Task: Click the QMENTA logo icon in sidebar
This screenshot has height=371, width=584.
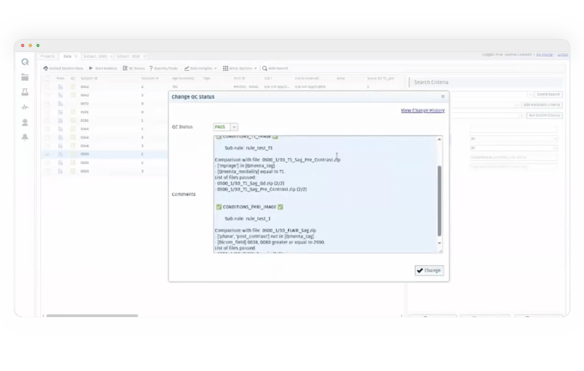Action: click(x=25, y=62)
